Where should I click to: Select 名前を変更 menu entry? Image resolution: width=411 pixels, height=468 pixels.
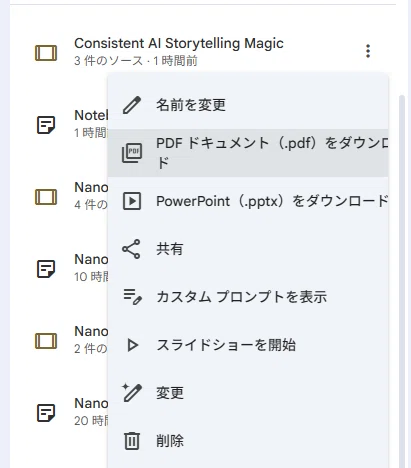[248, 105]
